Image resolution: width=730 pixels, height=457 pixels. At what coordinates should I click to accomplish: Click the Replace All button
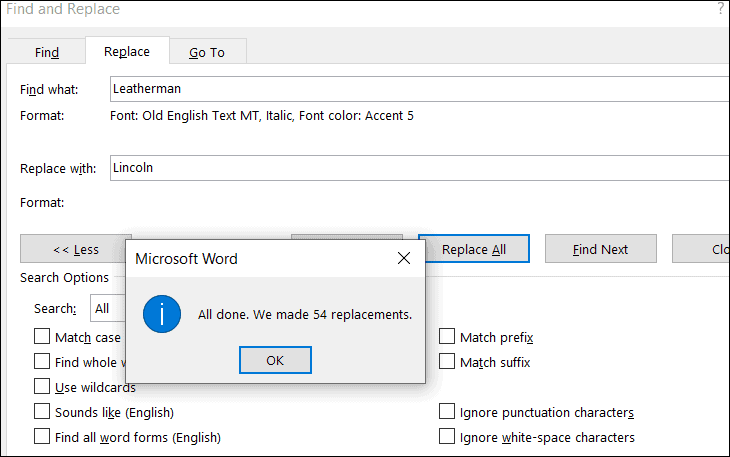474,249
